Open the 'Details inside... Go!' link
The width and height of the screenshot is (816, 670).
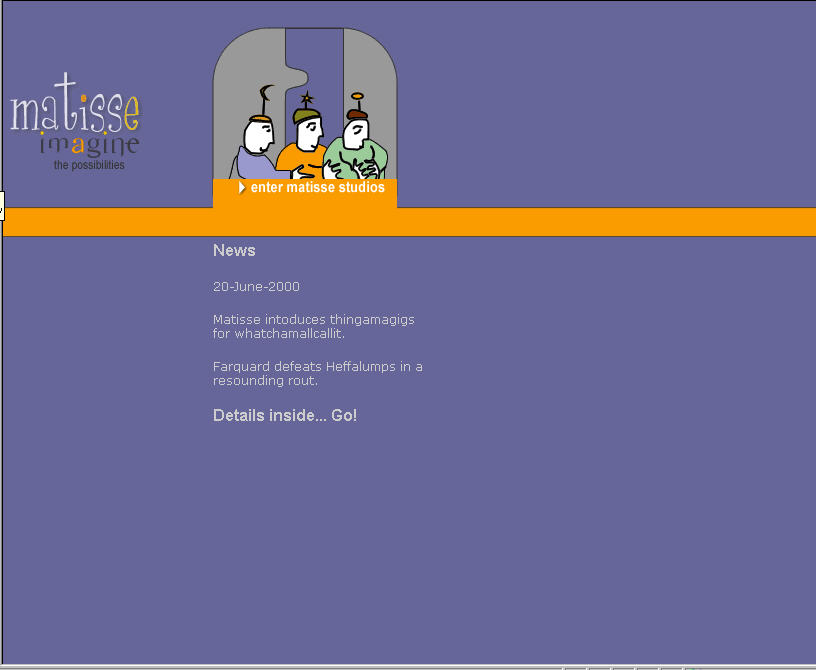pos(285,415)
